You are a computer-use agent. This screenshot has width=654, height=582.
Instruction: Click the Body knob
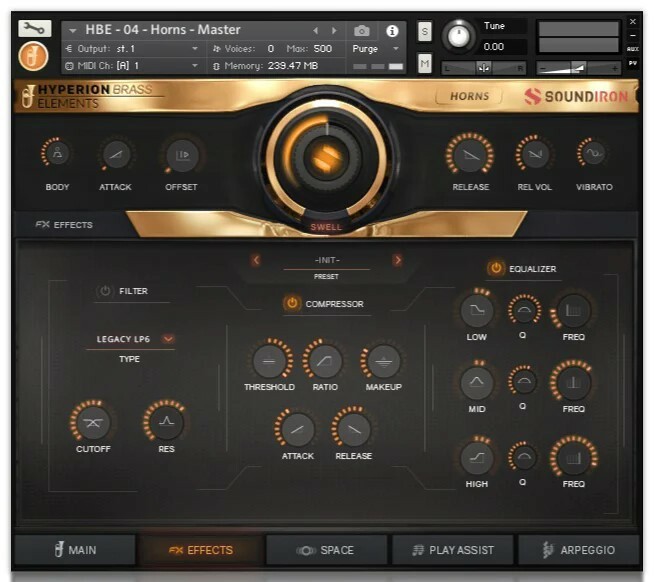click(57, 154)
